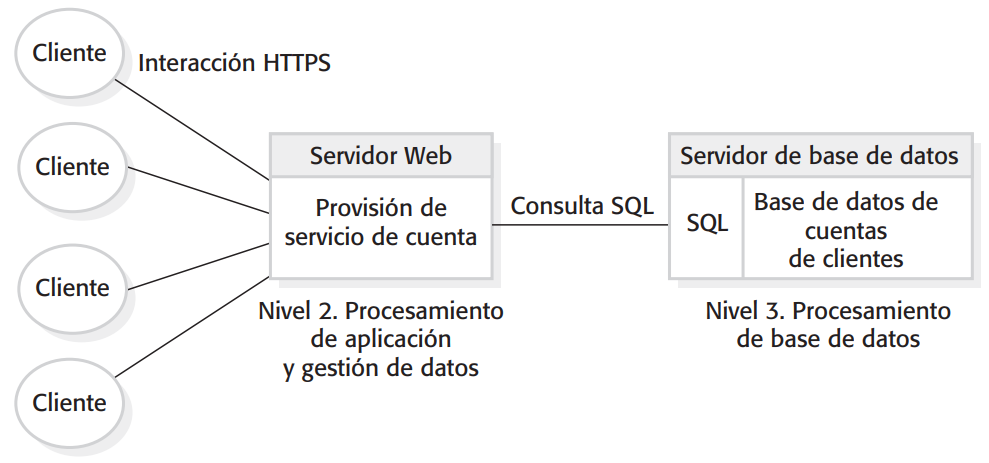Click the 'Nivel 2. Procesamiento' caption text
Viewport: 989px width, 463px height.
click(x=380, y=311)
